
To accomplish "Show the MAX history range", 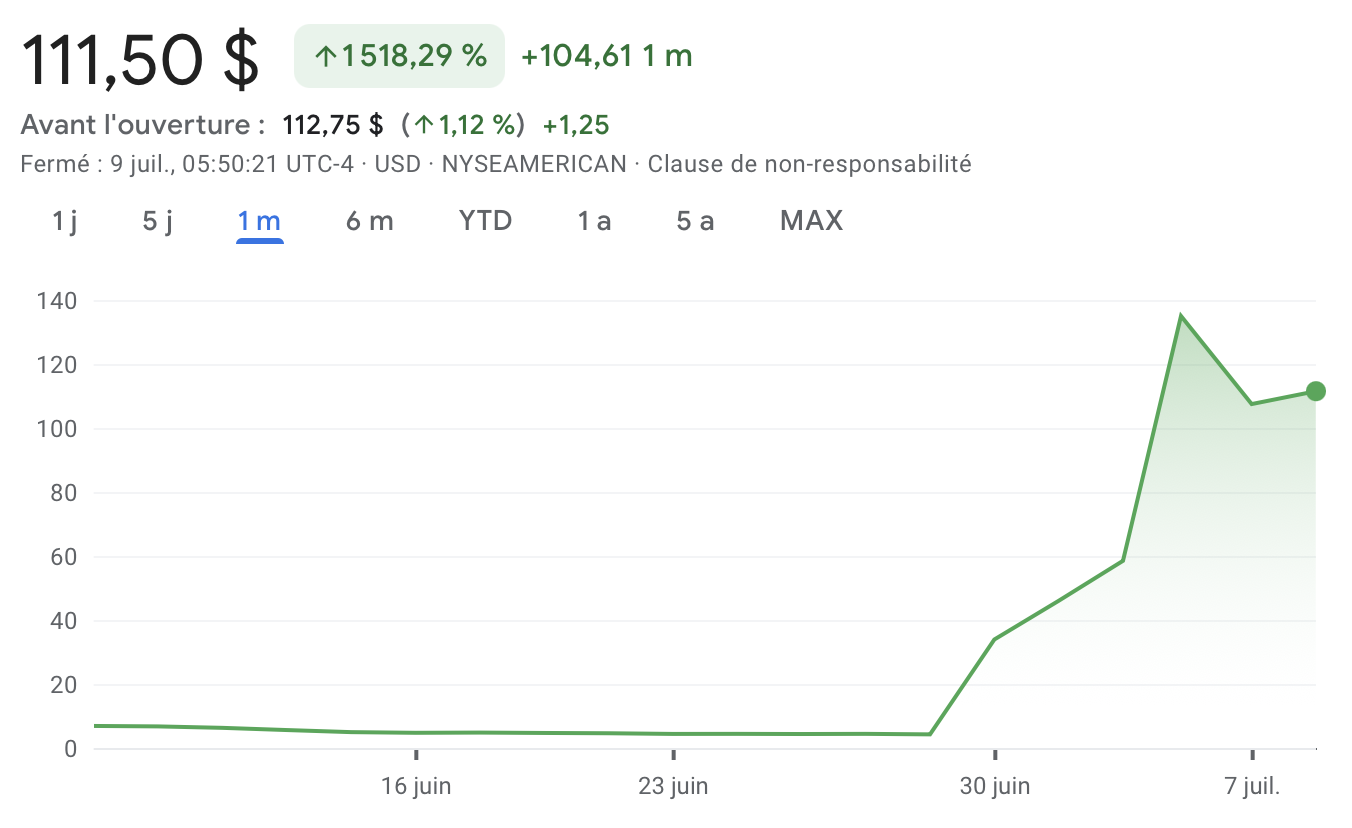I will pyautogui.click(x=811, y=221).
